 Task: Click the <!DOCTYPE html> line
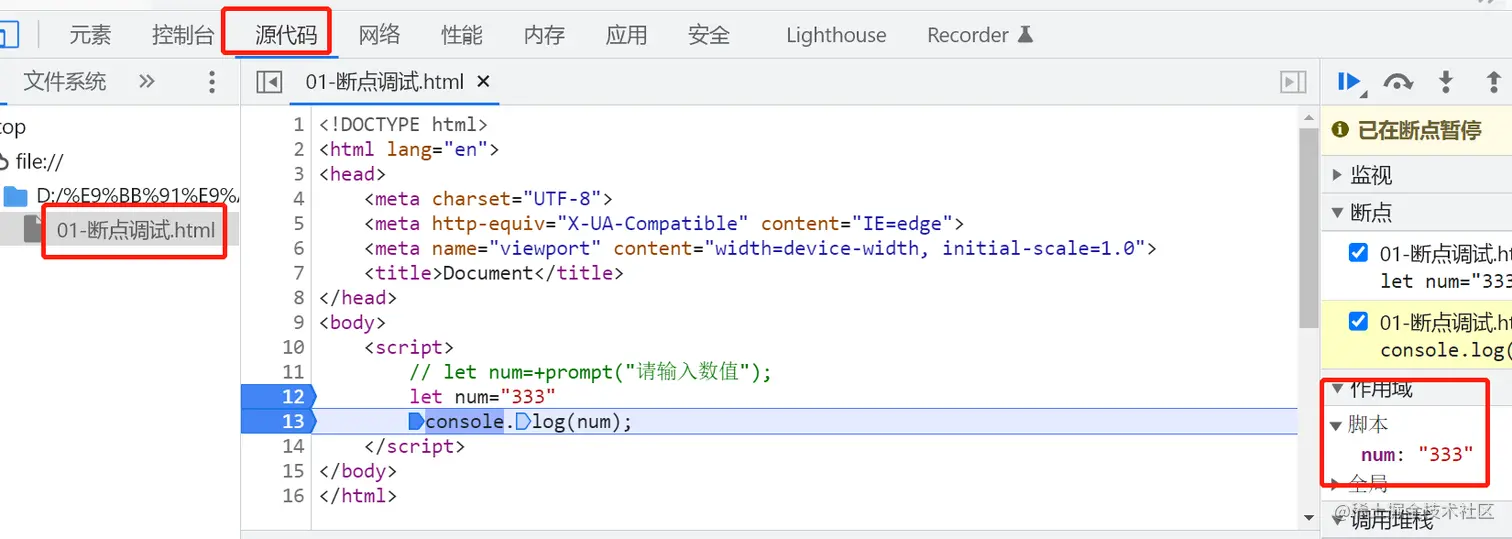[x=403, y=125]
